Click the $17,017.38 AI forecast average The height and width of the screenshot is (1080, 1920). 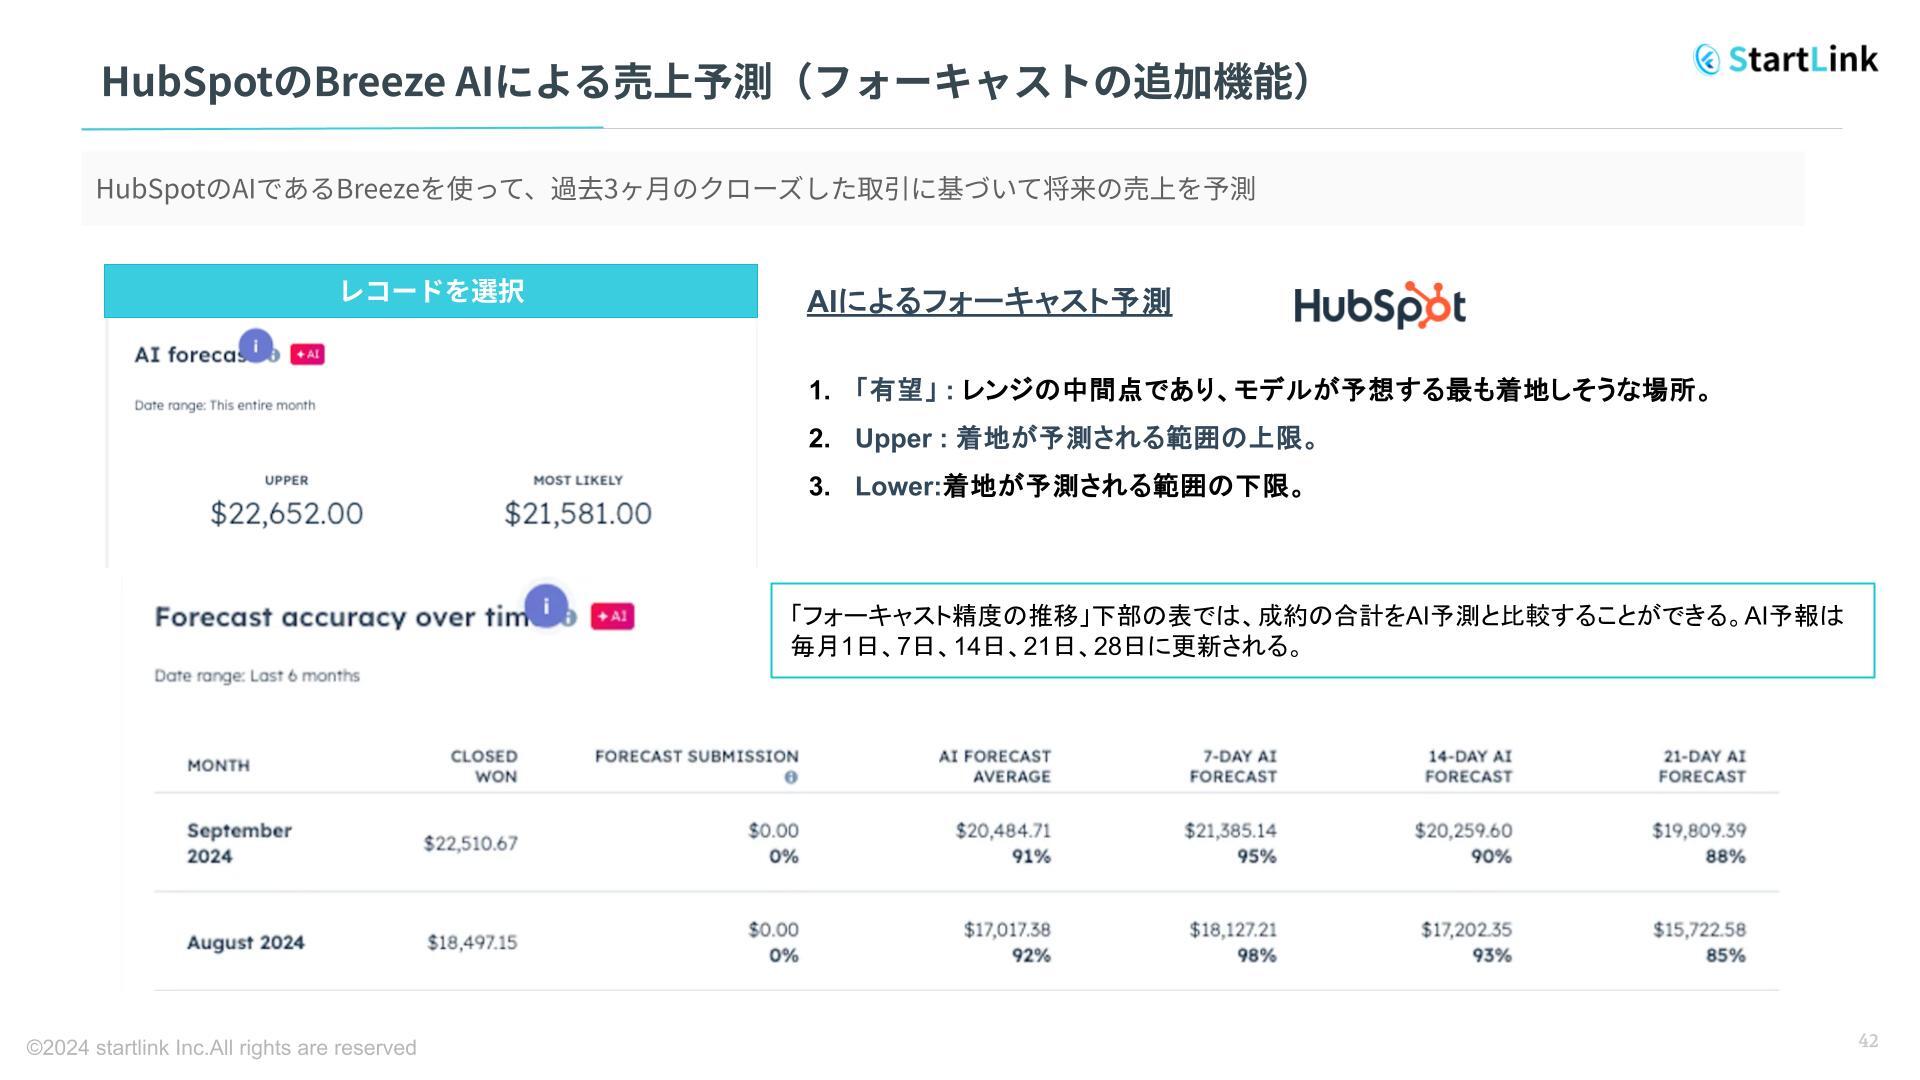point(1007,929)
